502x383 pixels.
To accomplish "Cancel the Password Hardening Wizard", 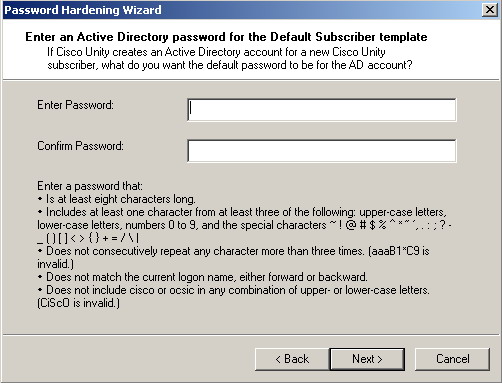I will click(x=452, y=359).
